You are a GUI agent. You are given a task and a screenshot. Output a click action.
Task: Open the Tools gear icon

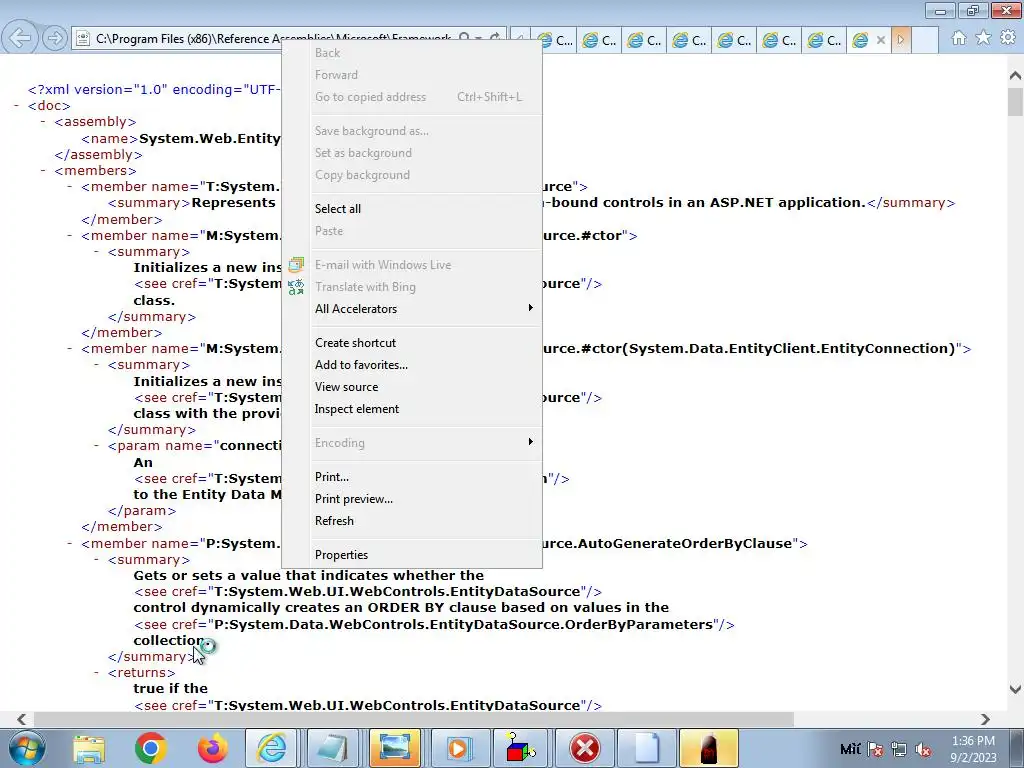pyautogui.click(x=1008, y=38)
